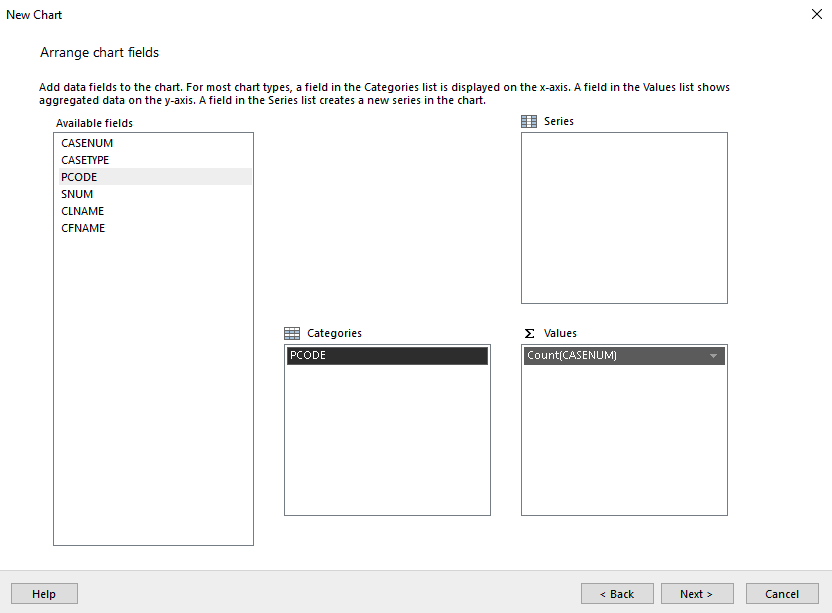Select PCODE in Available fields list
The height and width of the screenshot is (613, 832).
tap(79, 177)
